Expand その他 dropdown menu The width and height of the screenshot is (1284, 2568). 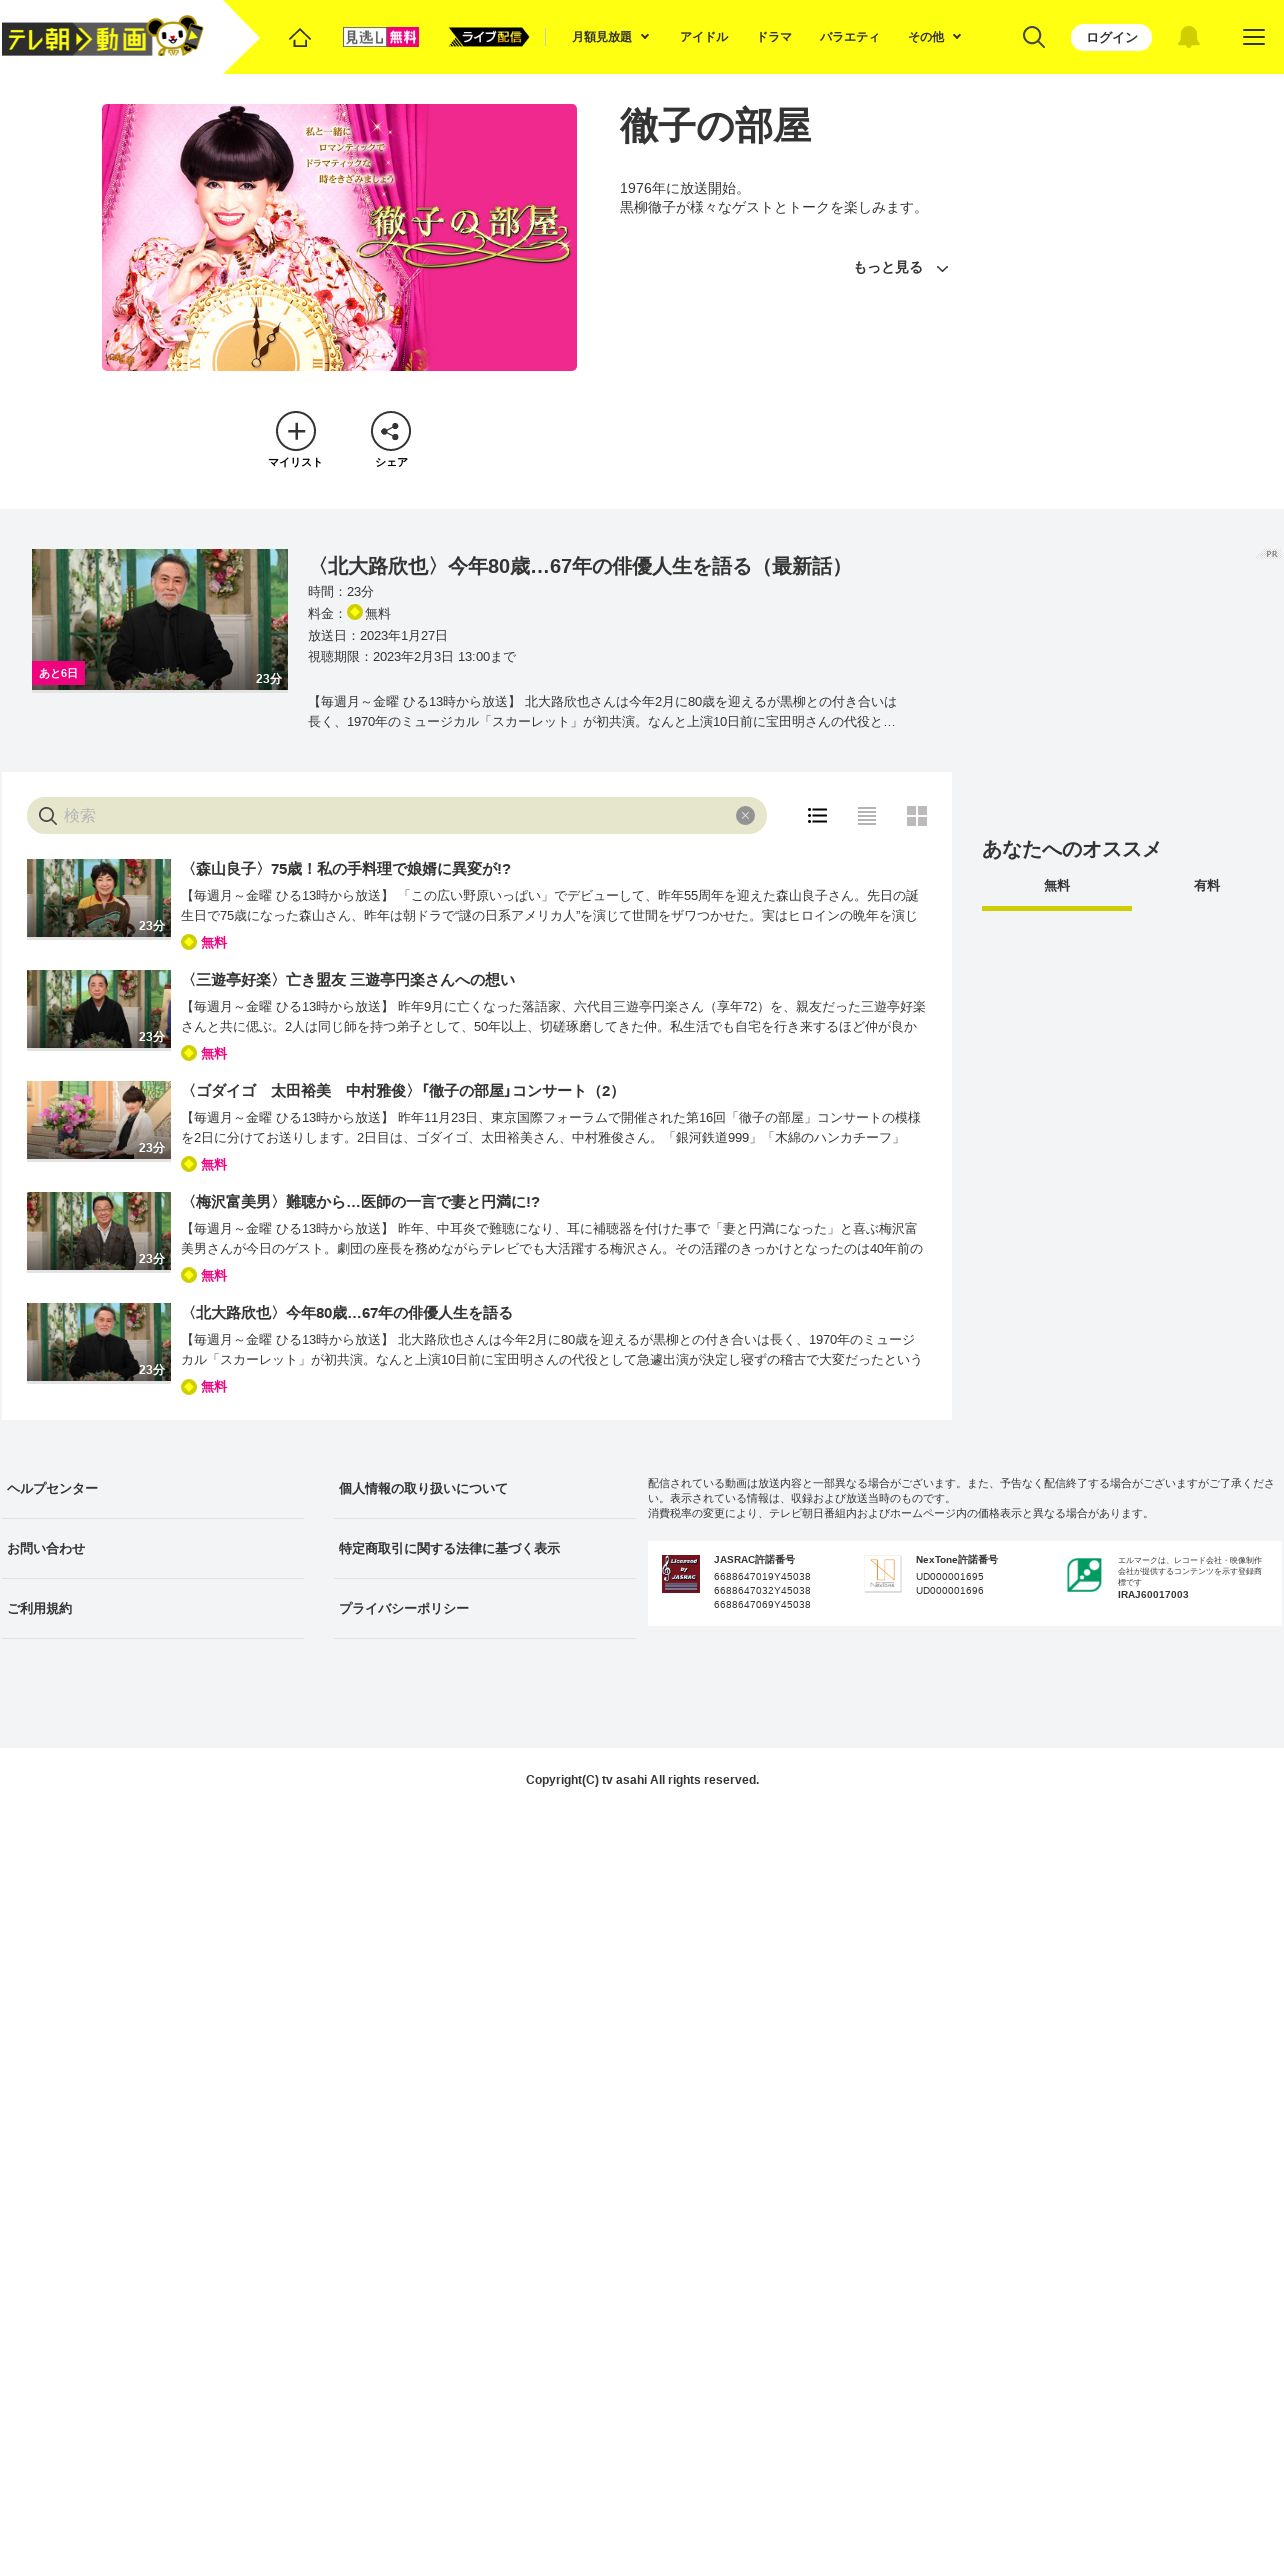pyautogui.click(x=934, y=37)
